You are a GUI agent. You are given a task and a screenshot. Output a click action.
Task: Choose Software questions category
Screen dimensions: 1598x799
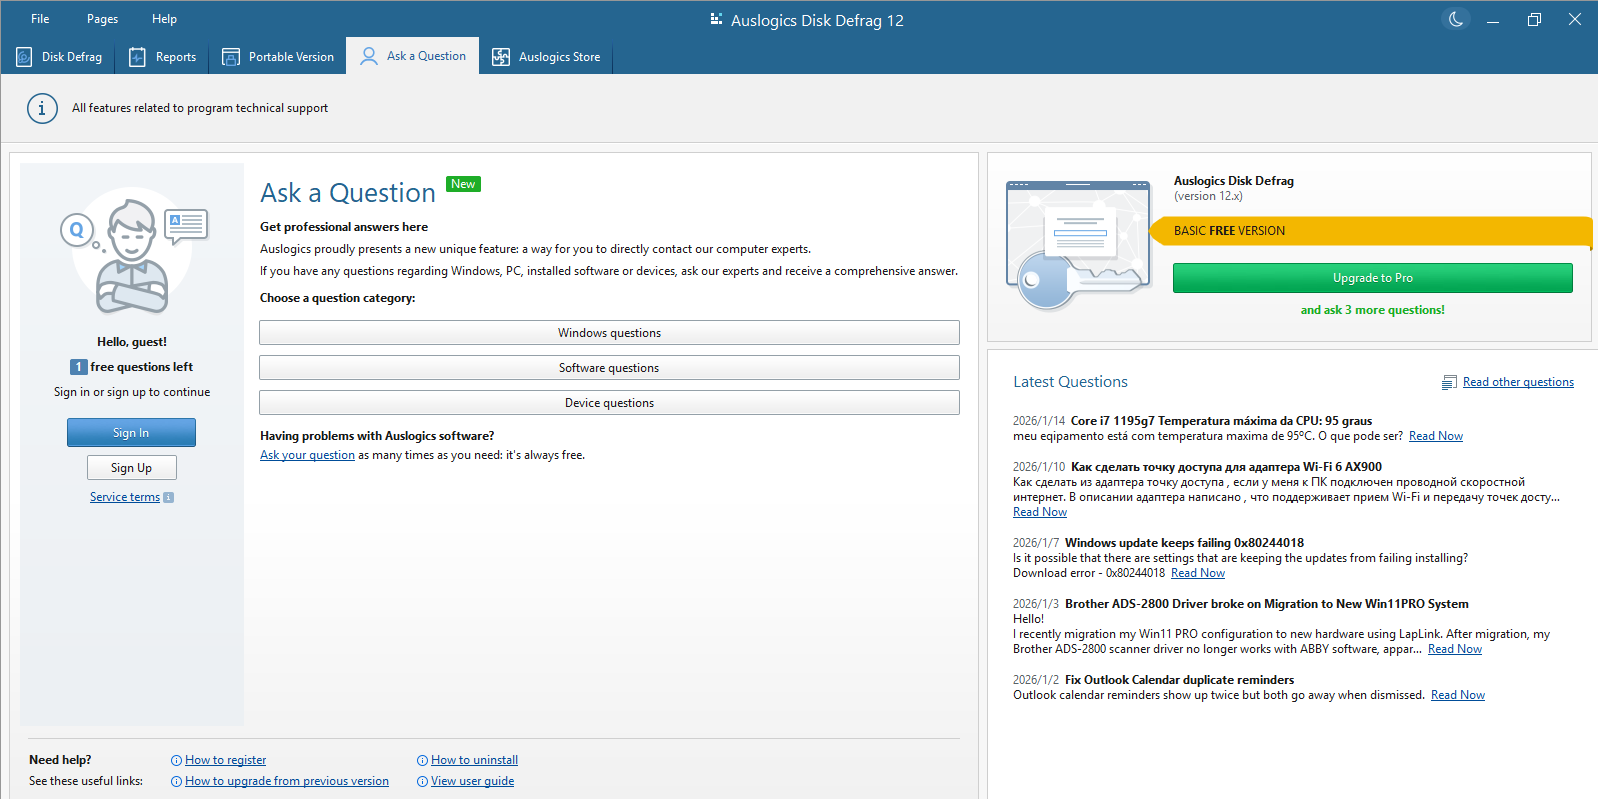click(609, 368)
